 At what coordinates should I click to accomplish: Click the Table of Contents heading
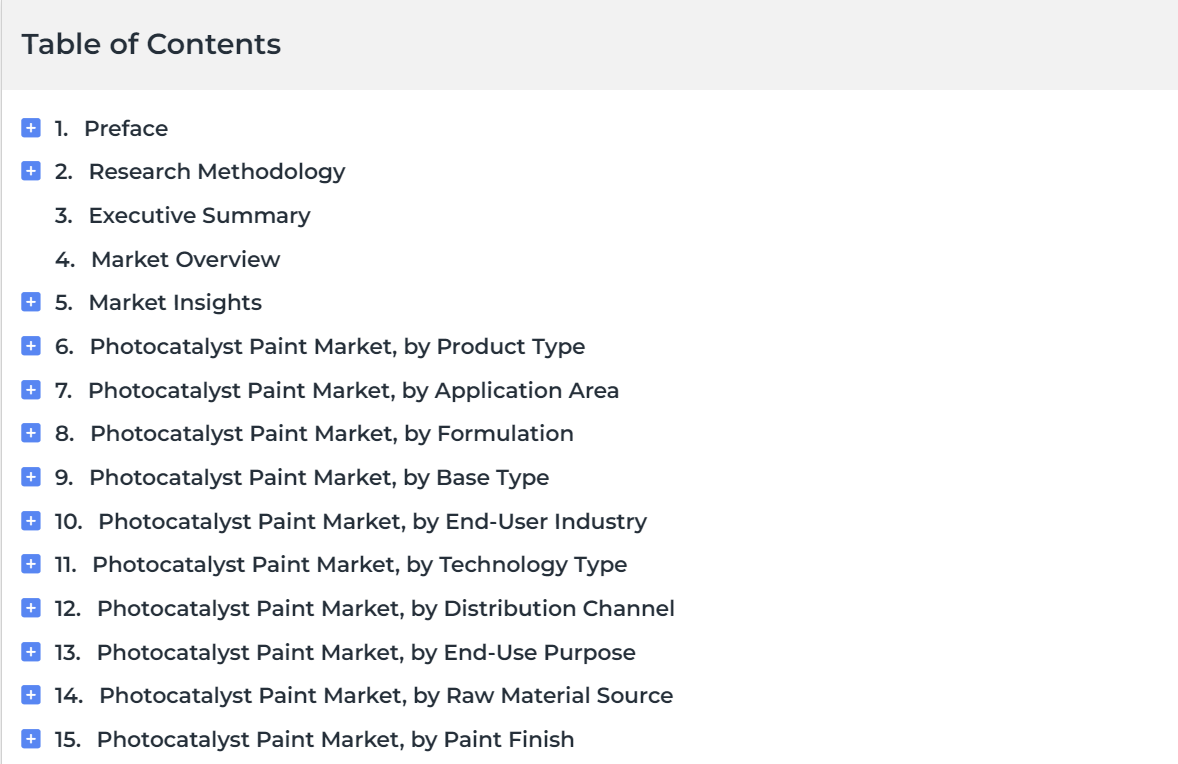(151, 44)
